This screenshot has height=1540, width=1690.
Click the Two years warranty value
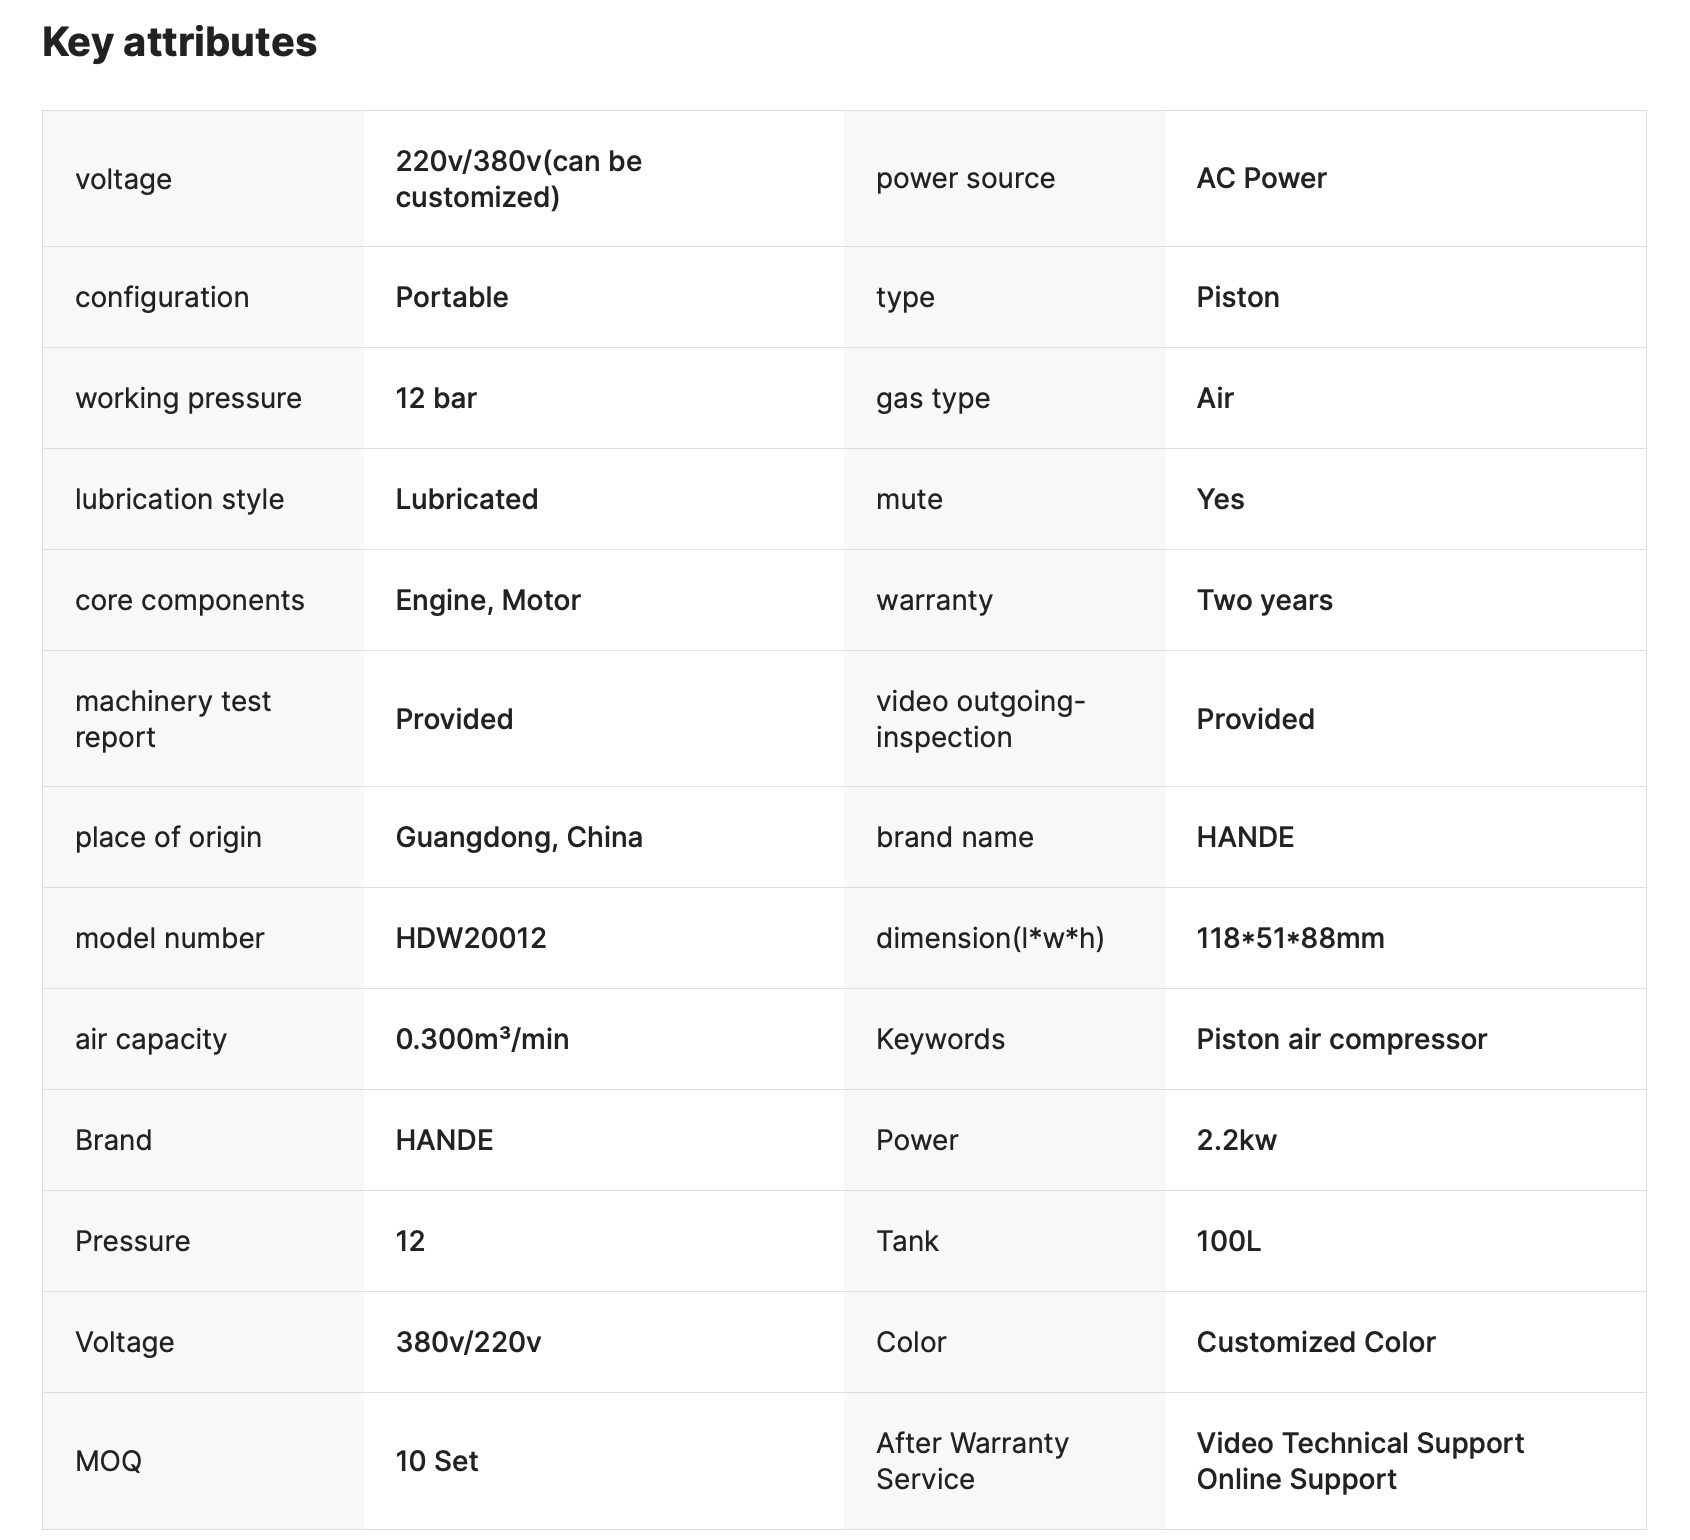coord(1264,600)
